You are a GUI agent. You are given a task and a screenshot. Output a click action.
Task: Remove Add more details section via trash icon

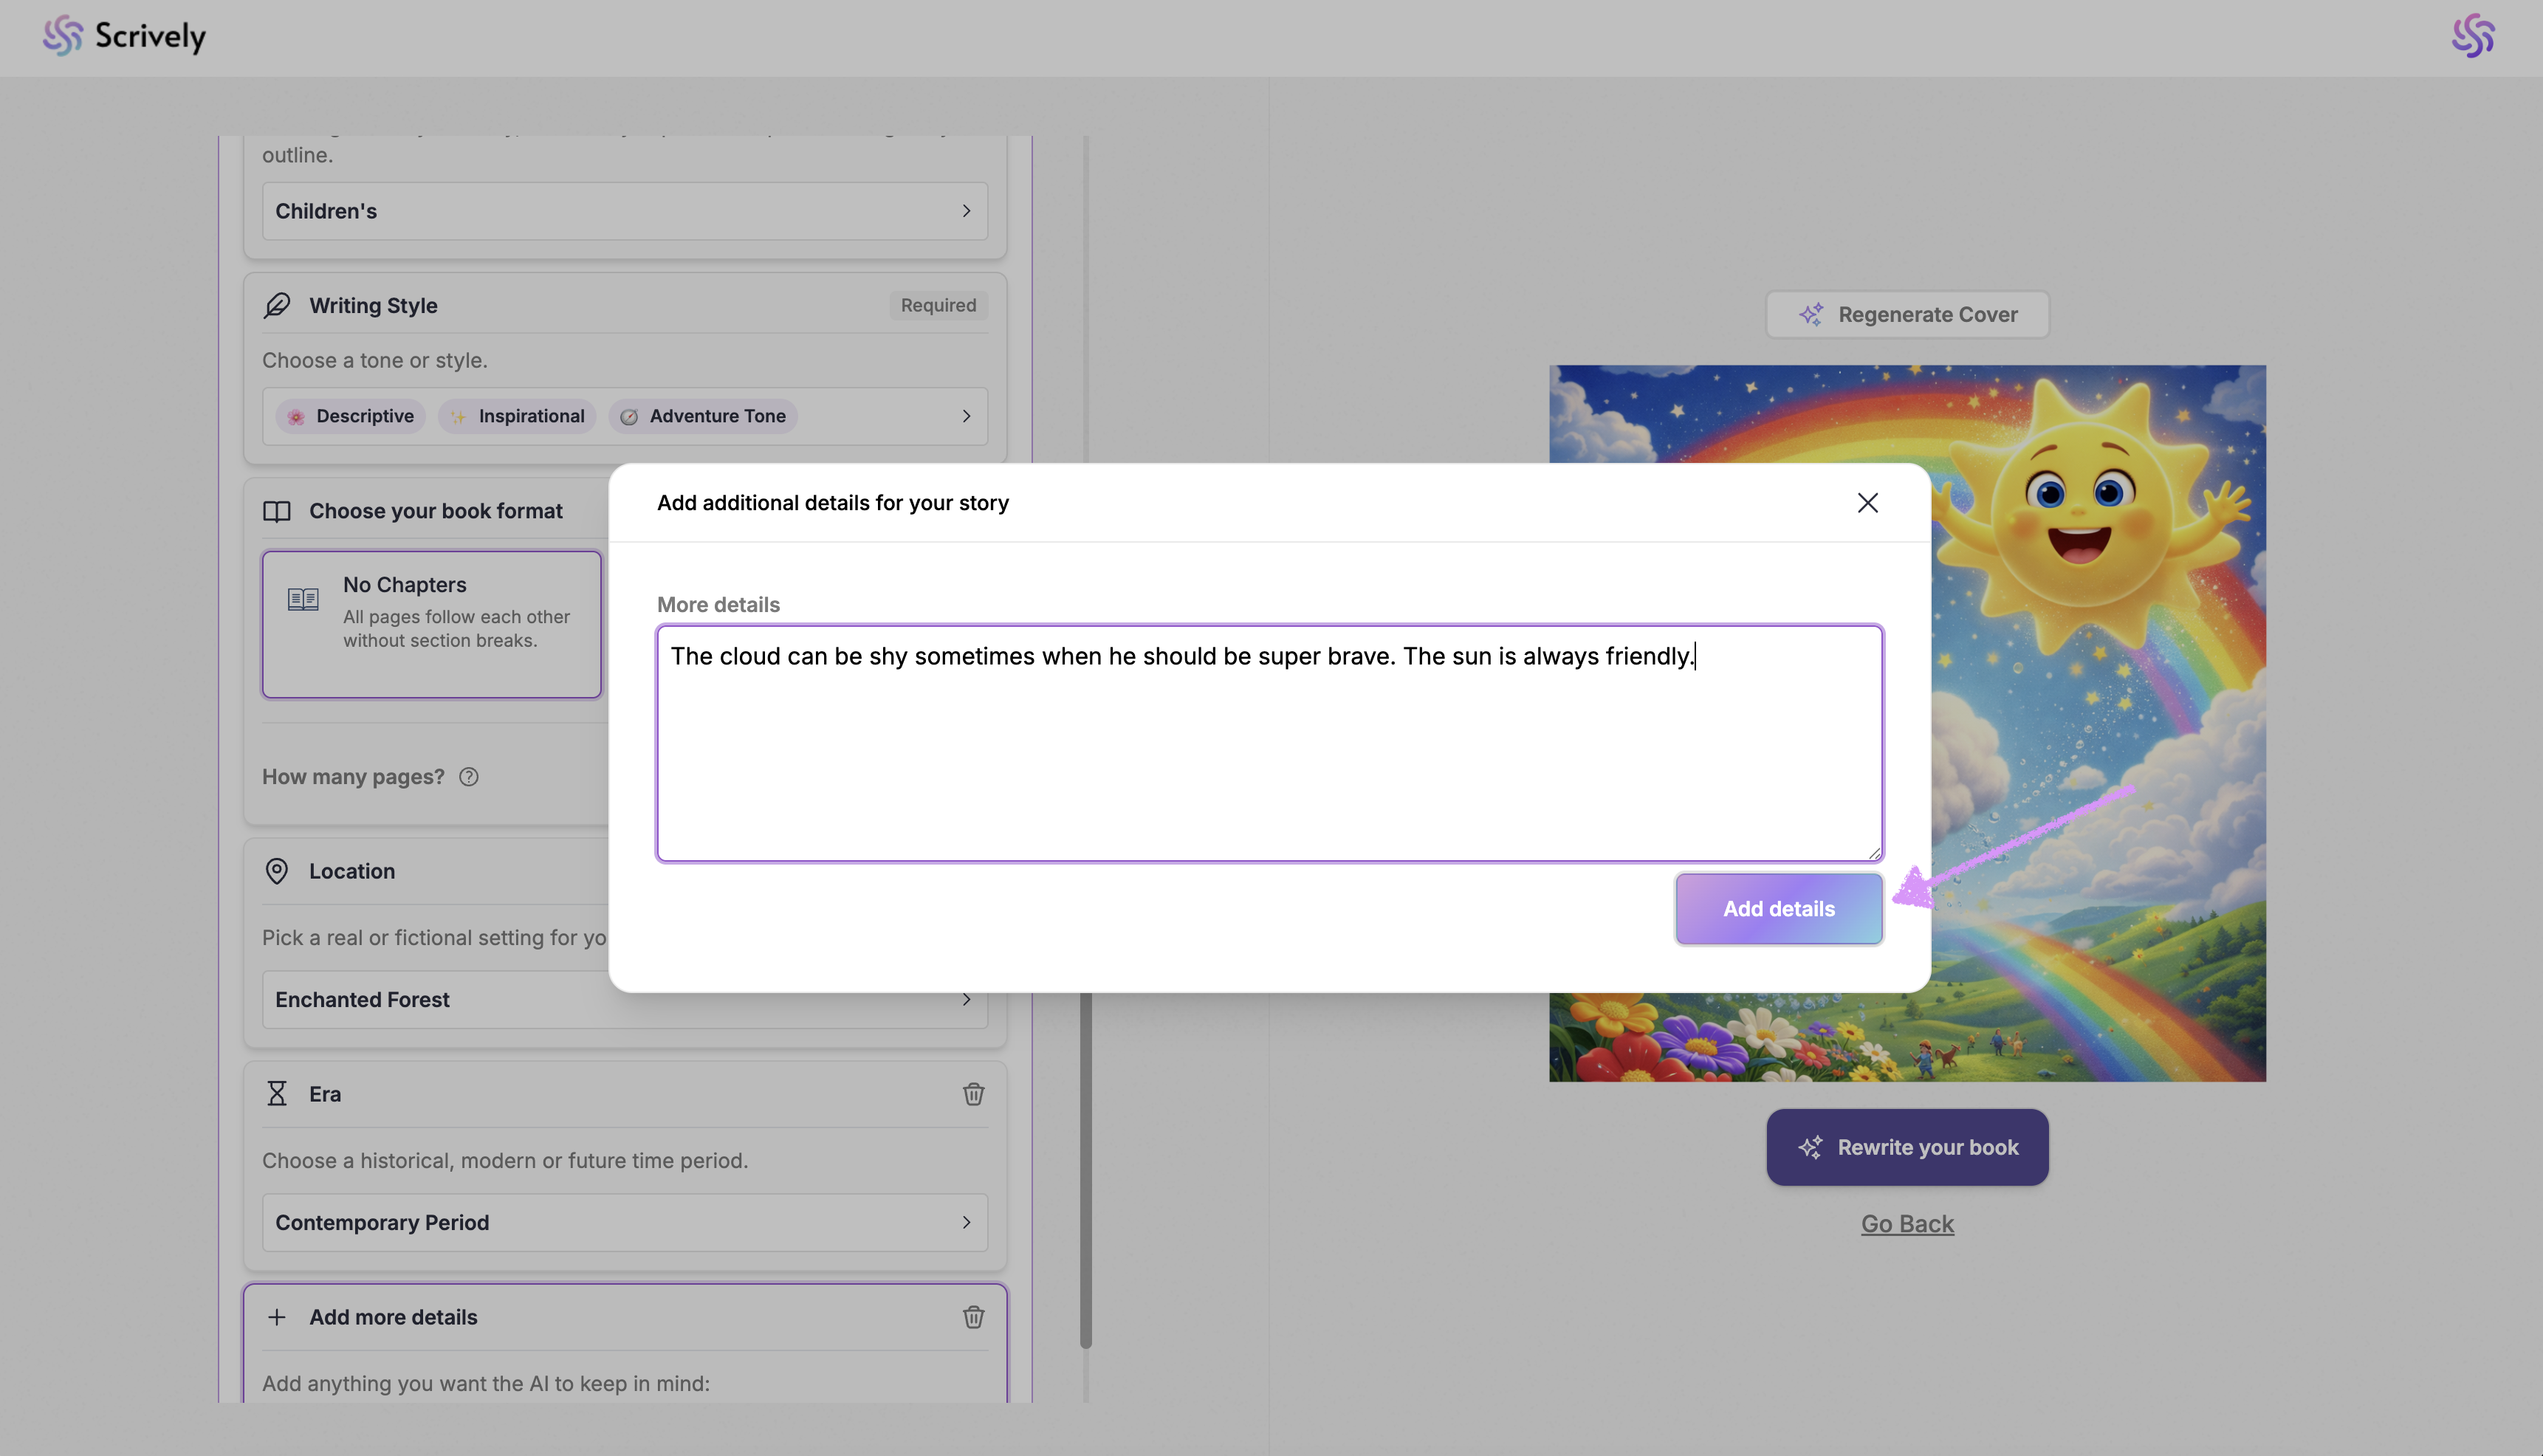coord(973,1317)
